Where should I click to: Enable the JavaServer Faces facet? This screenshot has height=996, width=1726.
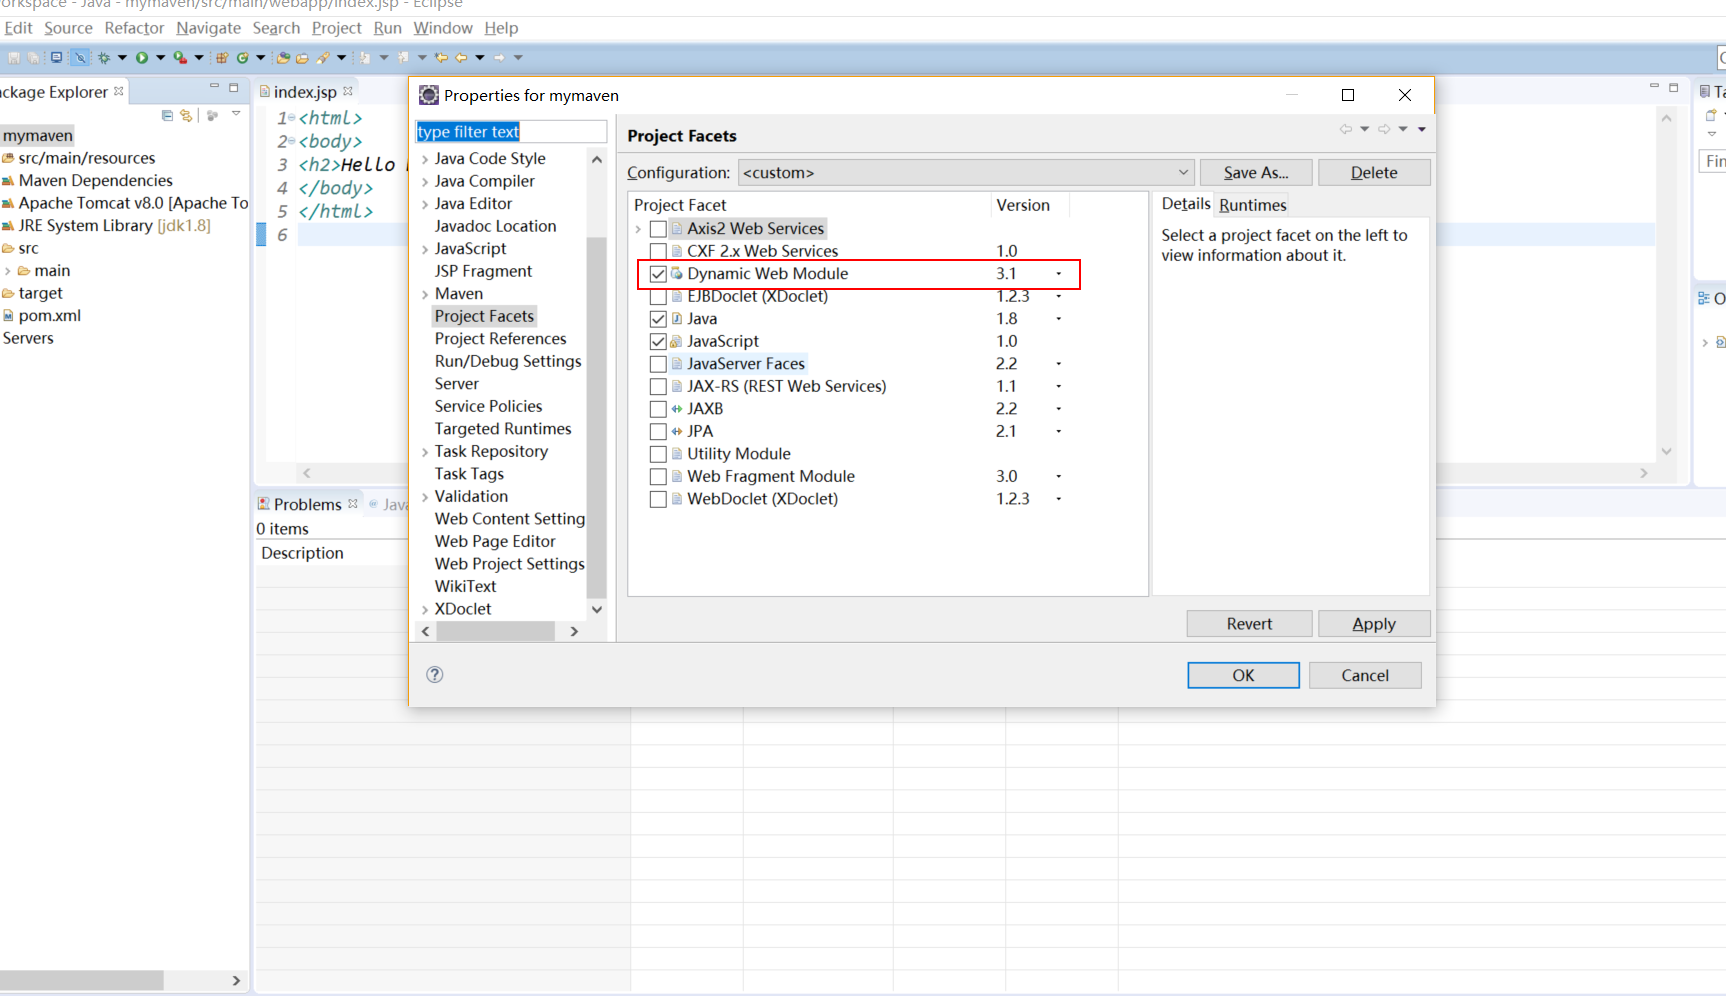[x=658, y=364]
